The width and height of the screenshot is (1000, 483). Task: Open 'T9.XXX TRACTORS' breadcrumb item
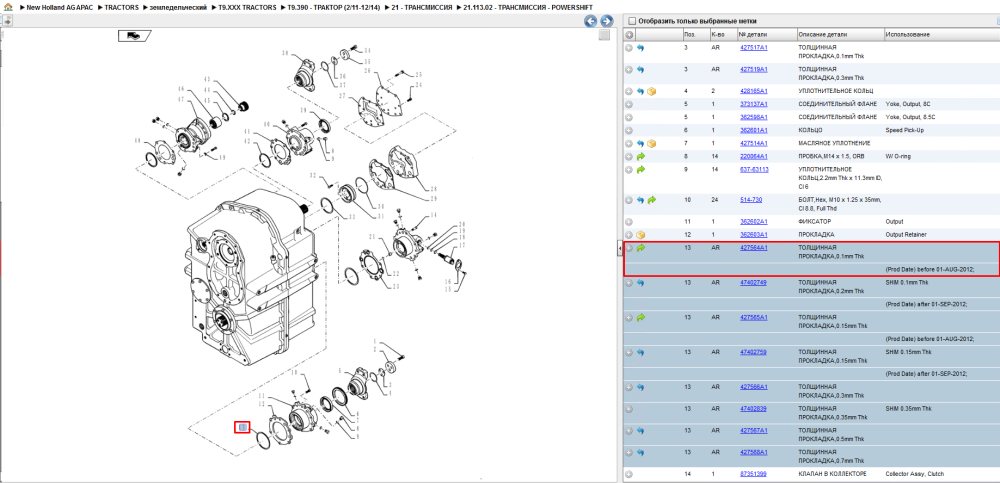[247, 7]
